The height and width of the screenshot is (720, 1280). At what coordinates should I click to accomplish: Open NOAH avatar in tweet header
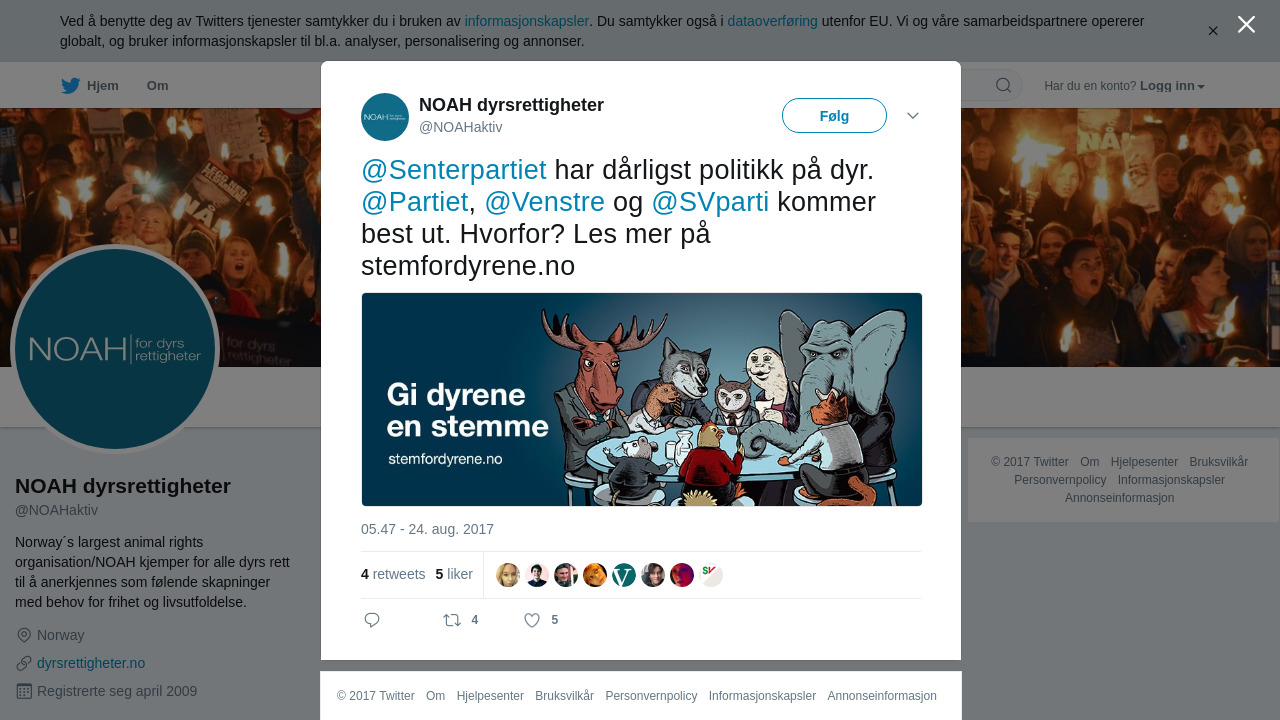point(385,117)
